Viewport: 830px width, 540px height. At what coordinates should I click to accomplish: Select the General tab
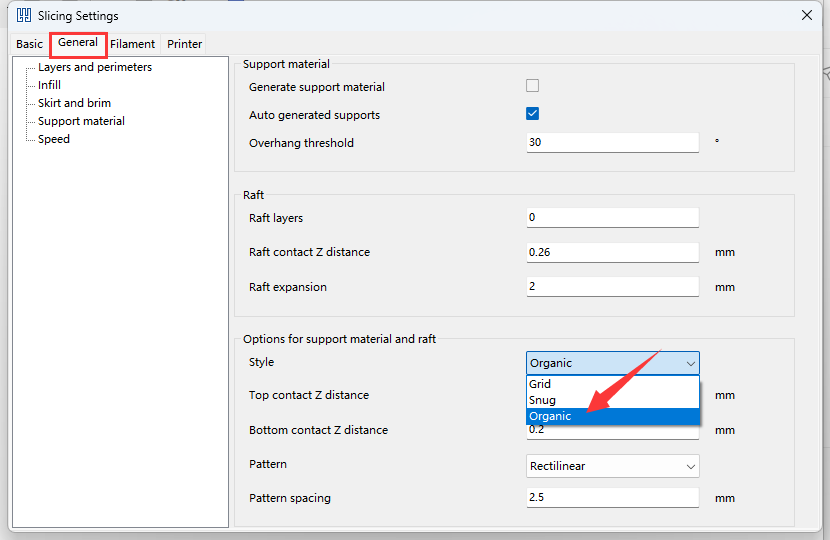[x=78, y=43]
